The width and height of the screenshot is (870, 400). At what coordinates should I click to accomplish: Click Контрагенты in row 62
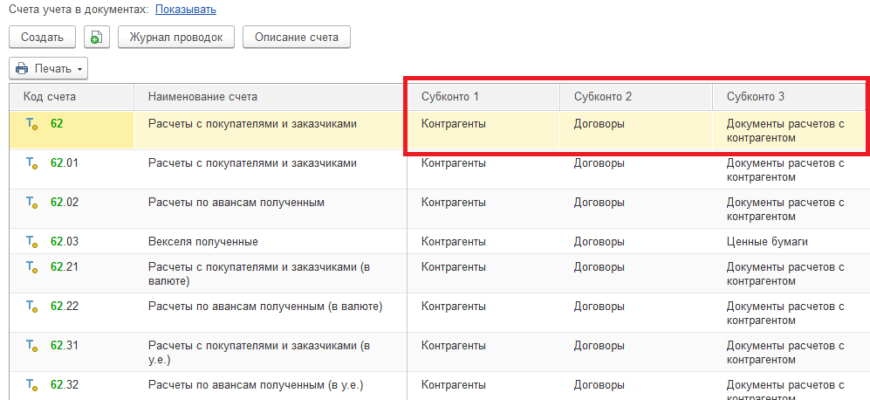click(x=453, y=124)
